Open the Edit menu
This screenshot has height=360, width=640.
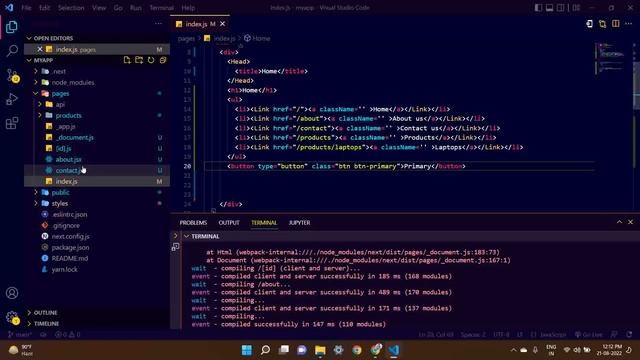(x=44, y=8)
